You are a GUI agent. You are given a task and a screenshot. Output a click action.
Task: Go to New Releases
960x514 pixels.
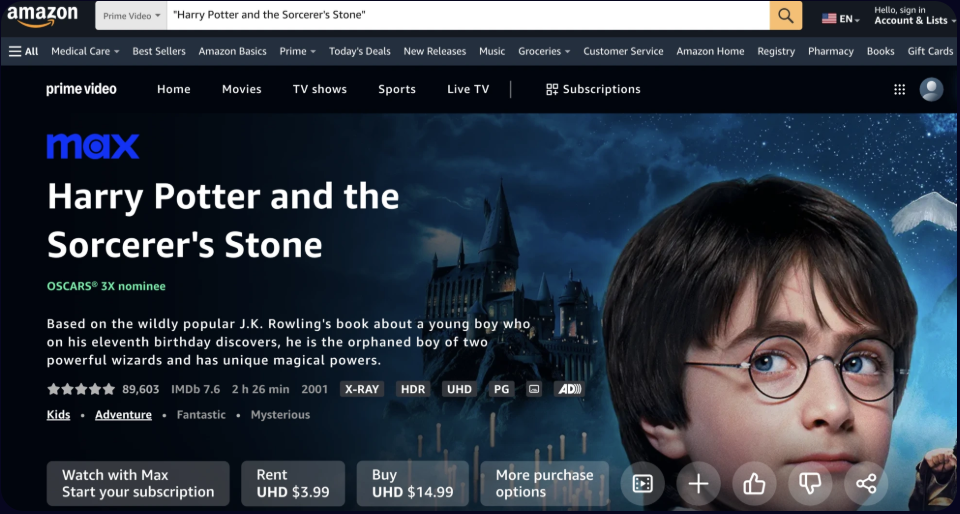click(435, 51)
